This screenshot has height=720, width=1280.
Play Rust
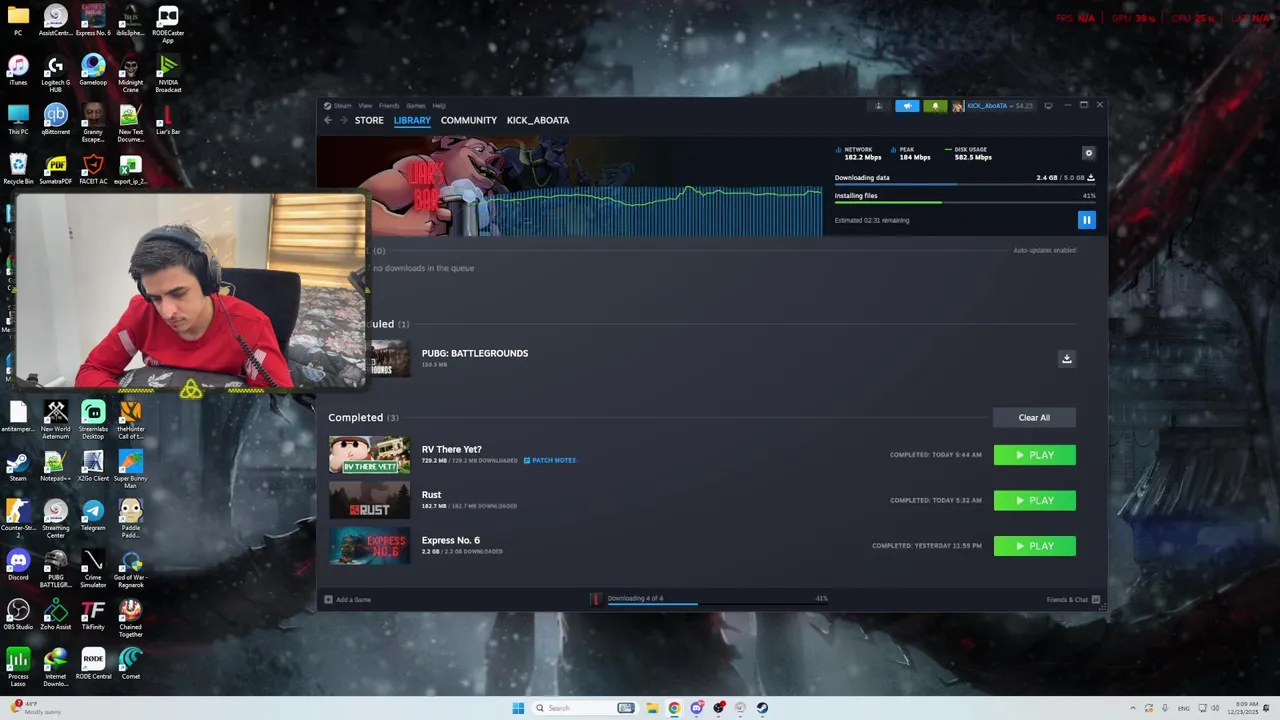[1035, 500]
